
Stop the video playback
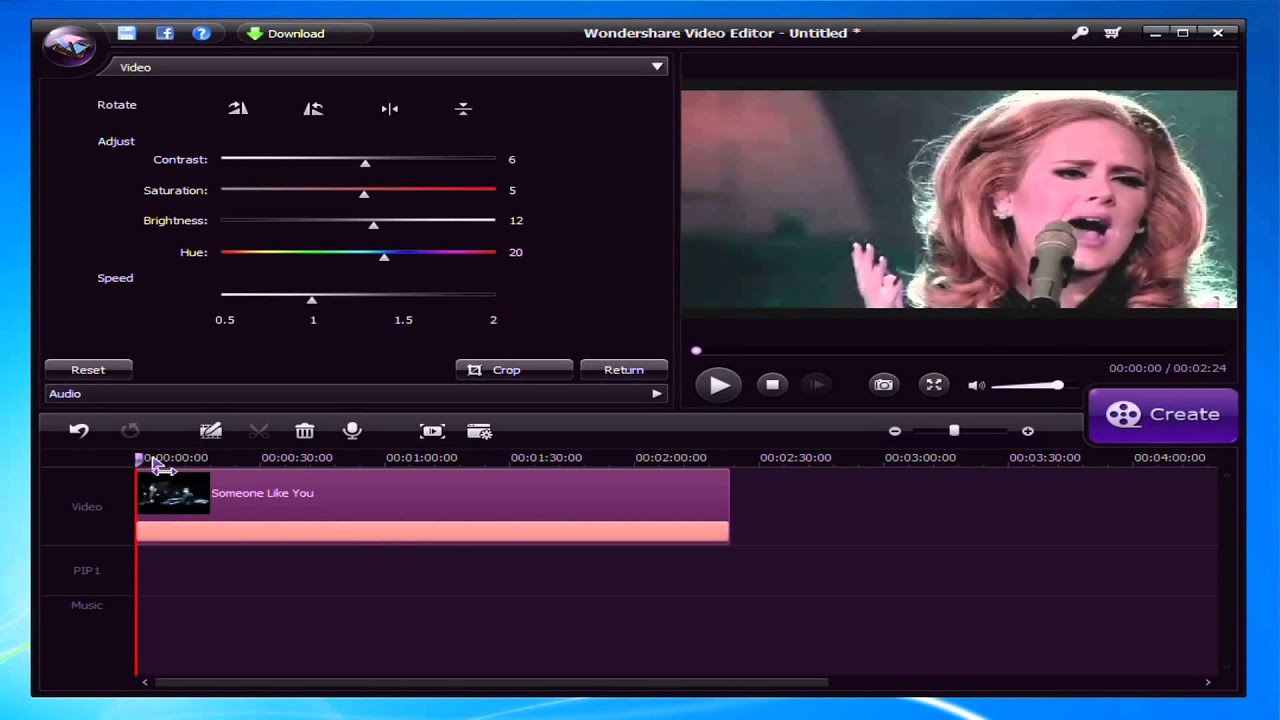[772, 384]
